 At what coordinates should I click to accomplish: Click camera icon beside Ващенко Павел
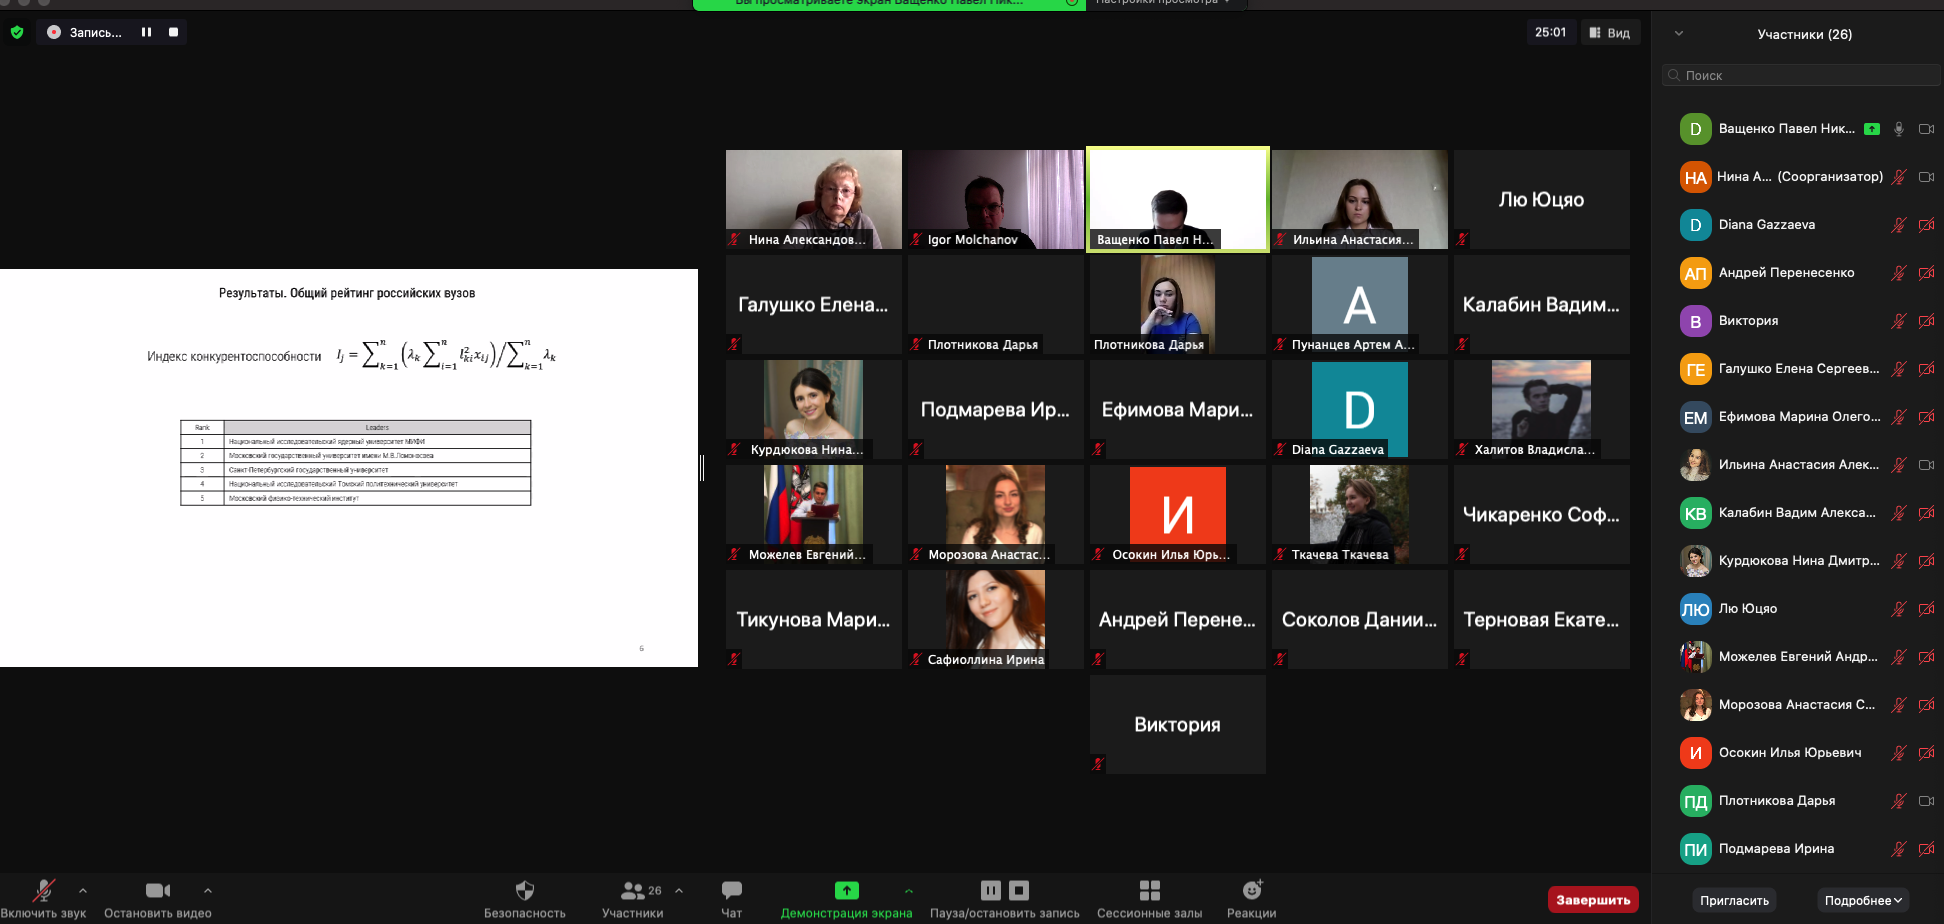(x=1926, y=129)
